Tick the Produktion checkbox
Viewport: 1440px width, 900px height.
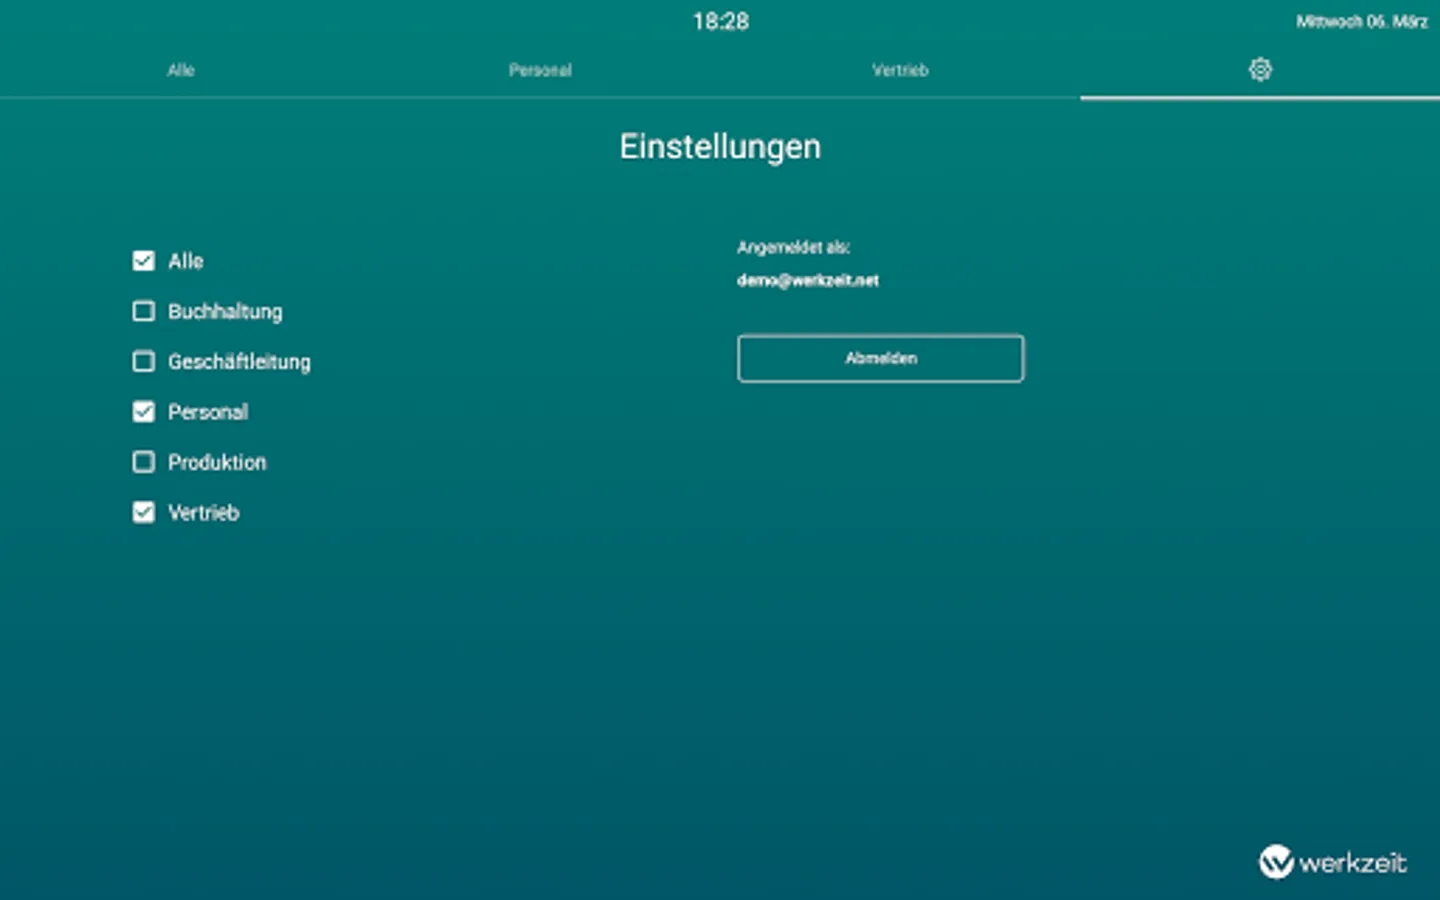pyautogui.click(x=144, y=462)
